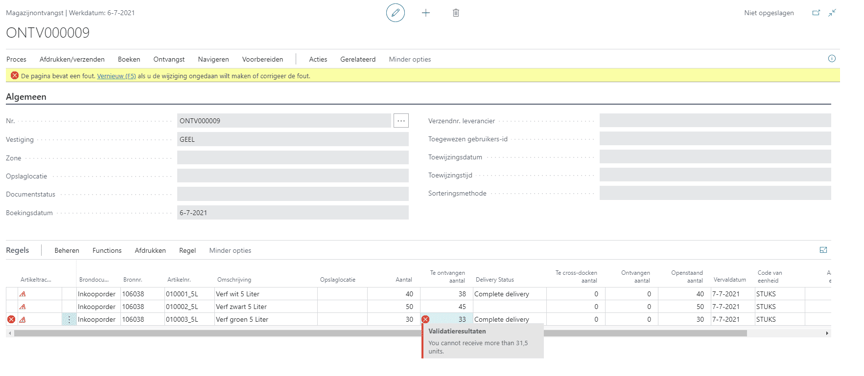
Task: Open the Acties menu
Action: point(318,59)
